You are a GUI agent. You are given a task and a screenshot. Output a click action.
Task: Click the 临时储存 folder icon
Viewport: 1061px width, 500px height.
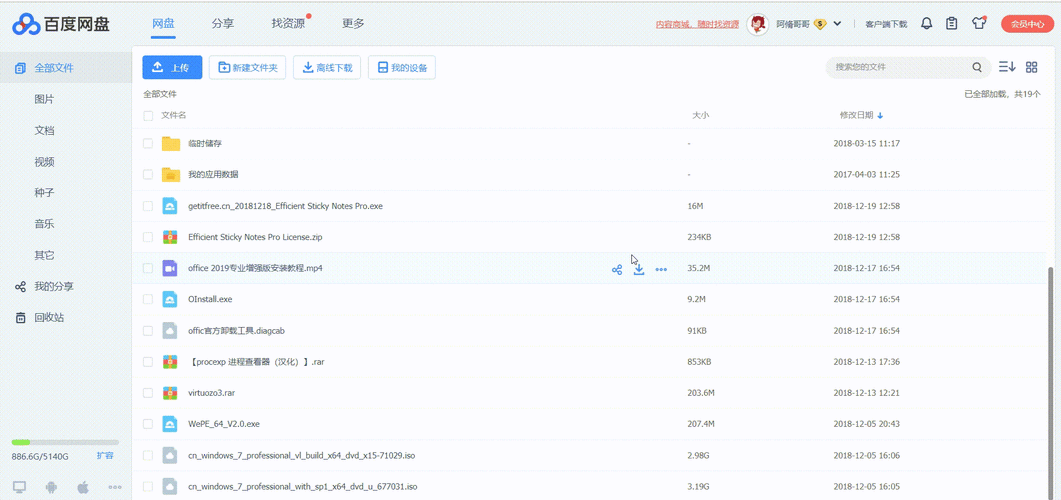coord(171,143)
